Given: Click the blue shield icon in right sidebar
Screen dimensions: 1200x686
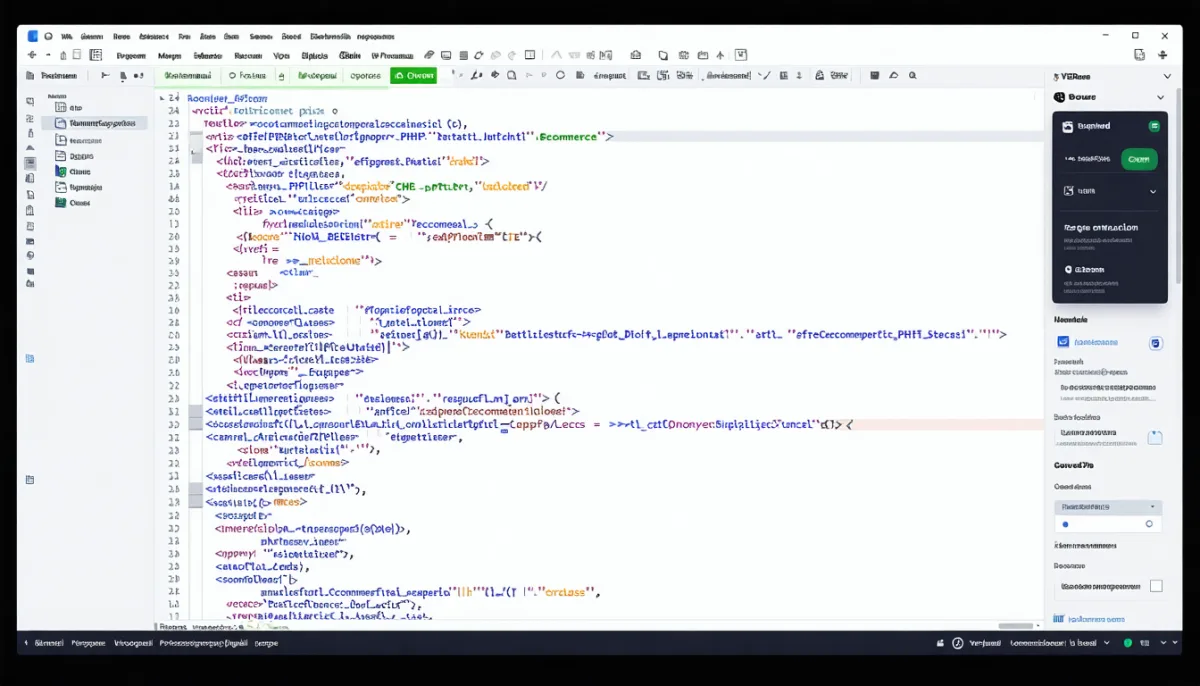Looking at the screenshot, I should coord(1156,343).
